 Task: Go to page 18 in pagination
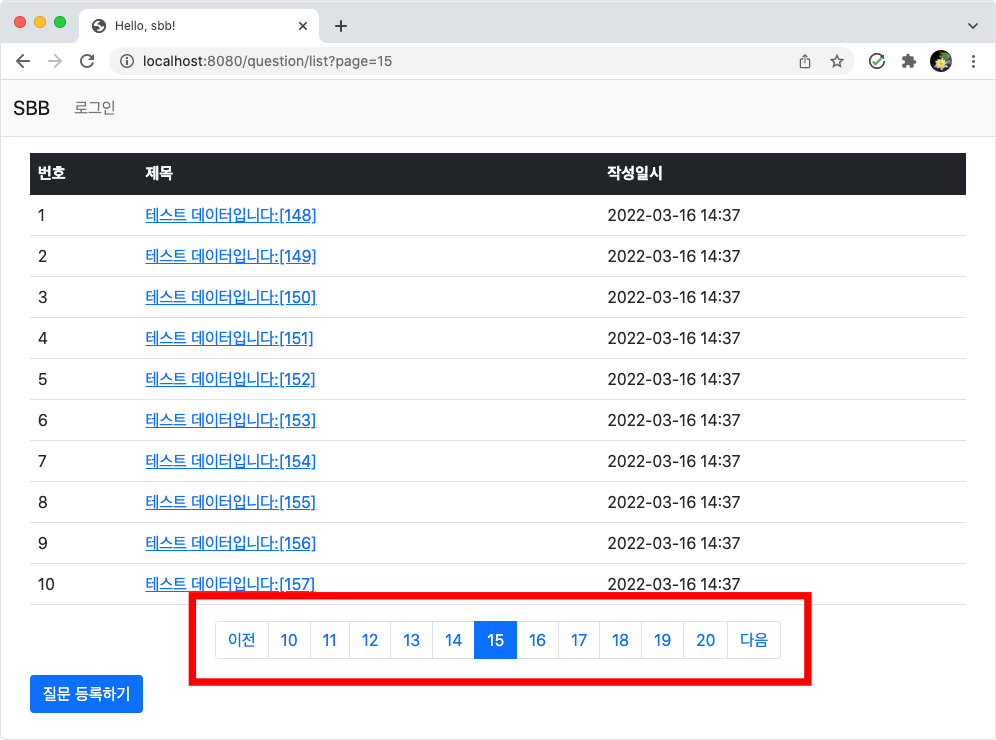pos(621,640)
